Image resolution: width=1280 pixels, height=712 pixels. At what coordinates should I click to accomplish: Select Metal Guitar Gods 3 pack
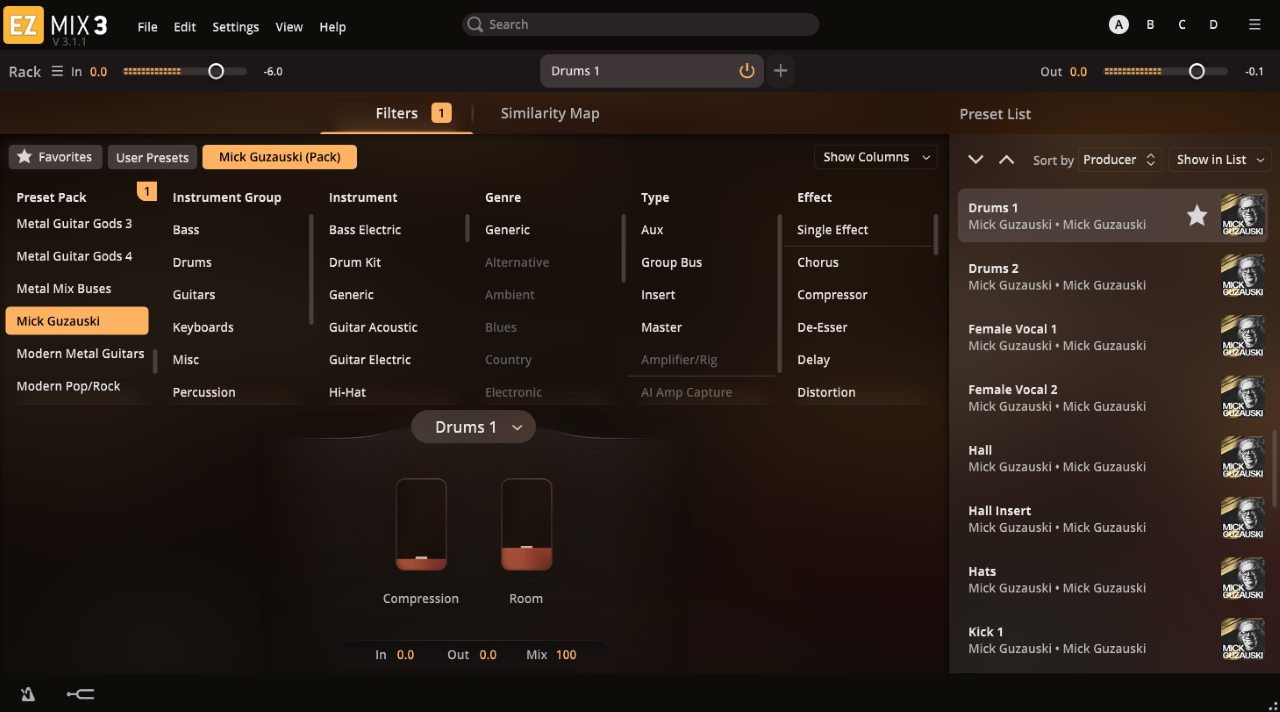[74, 223]
